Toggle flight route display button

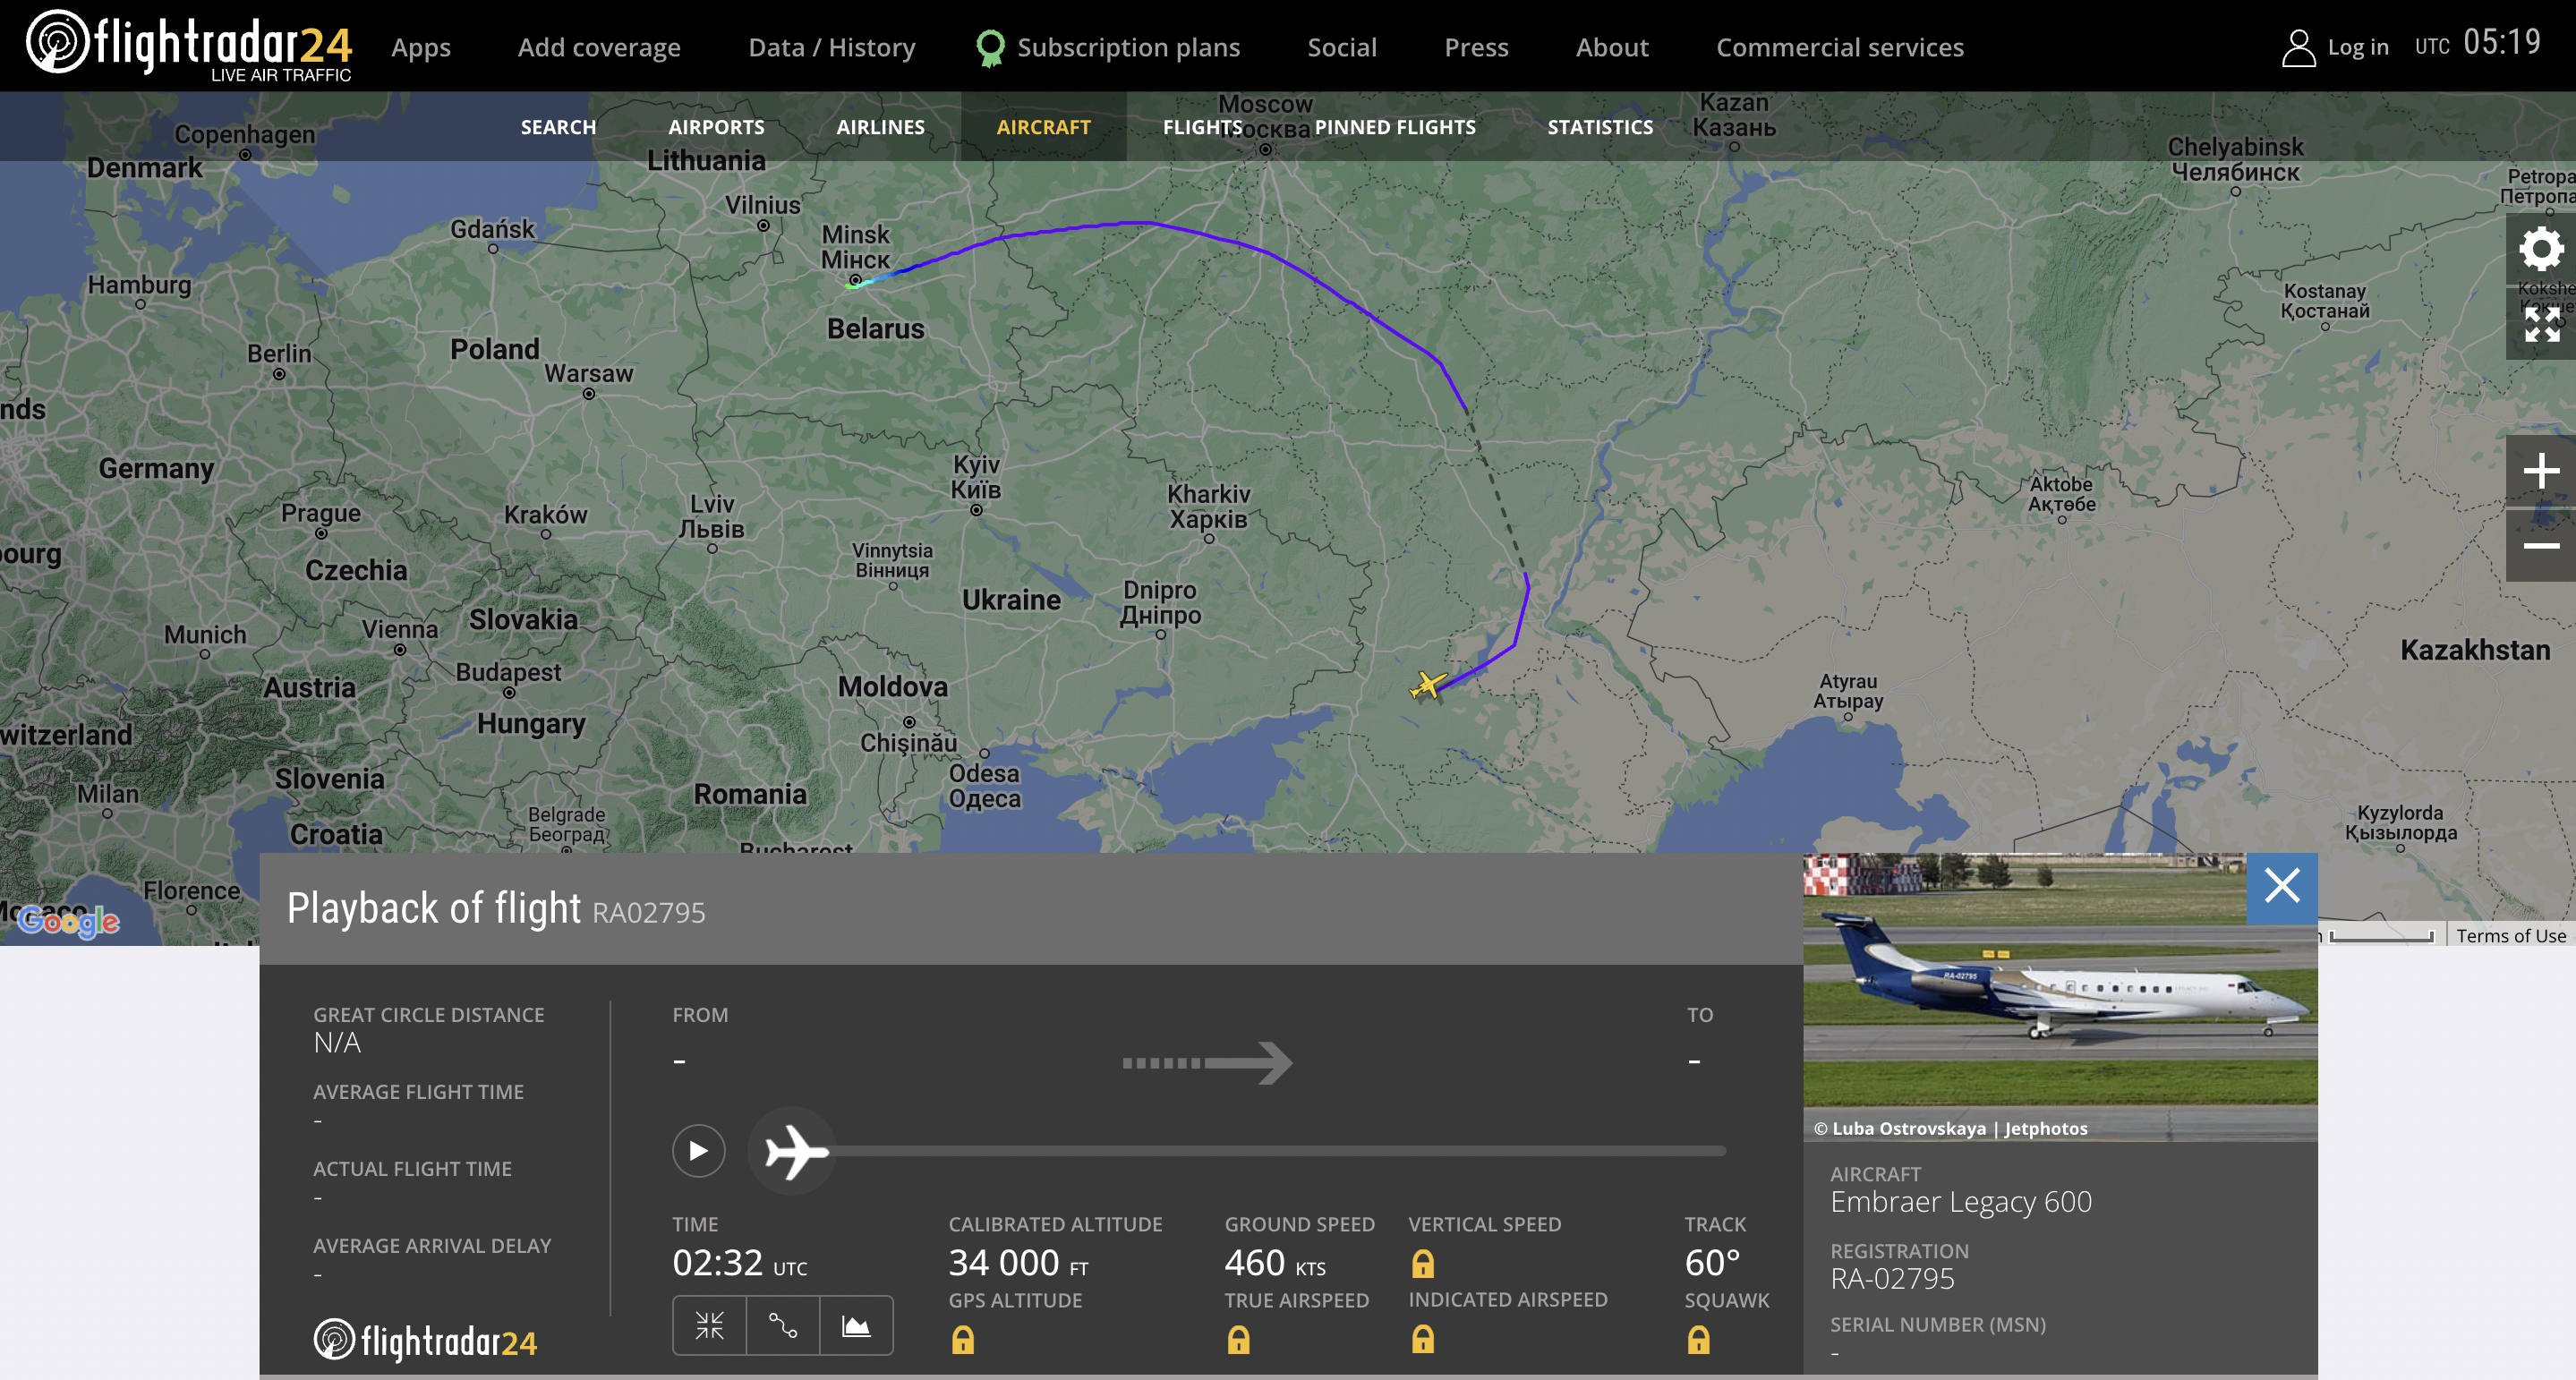[x=783, y=1326]
